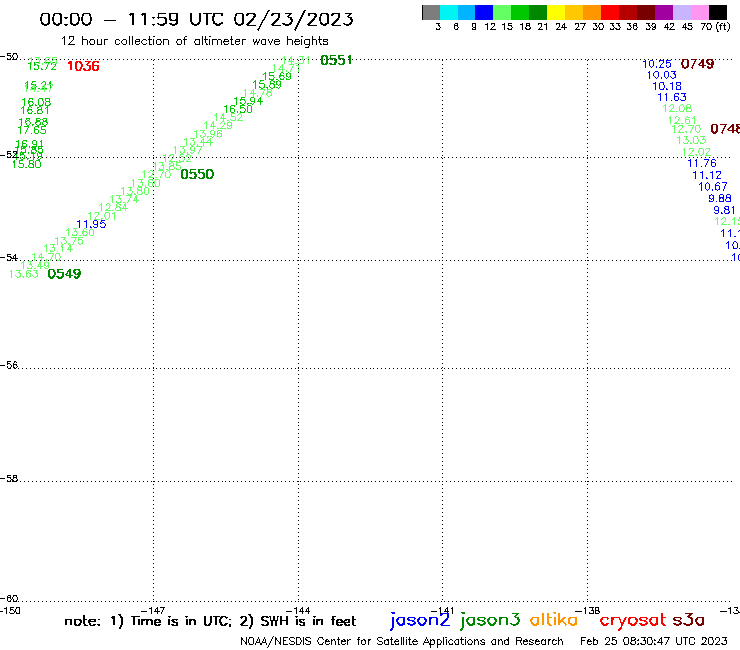
Task: Click the subtitle '12 hour collection of altimeter wave heights'
Action: (x=195, y=41)
